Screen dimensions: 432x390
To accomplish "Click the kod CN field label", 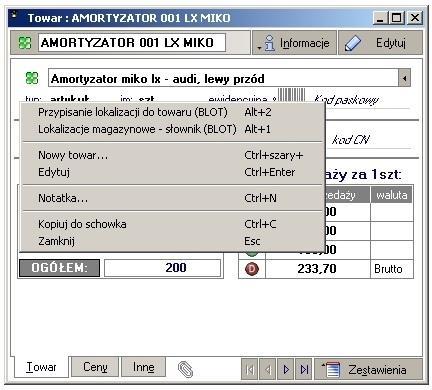I will point(350,140).
